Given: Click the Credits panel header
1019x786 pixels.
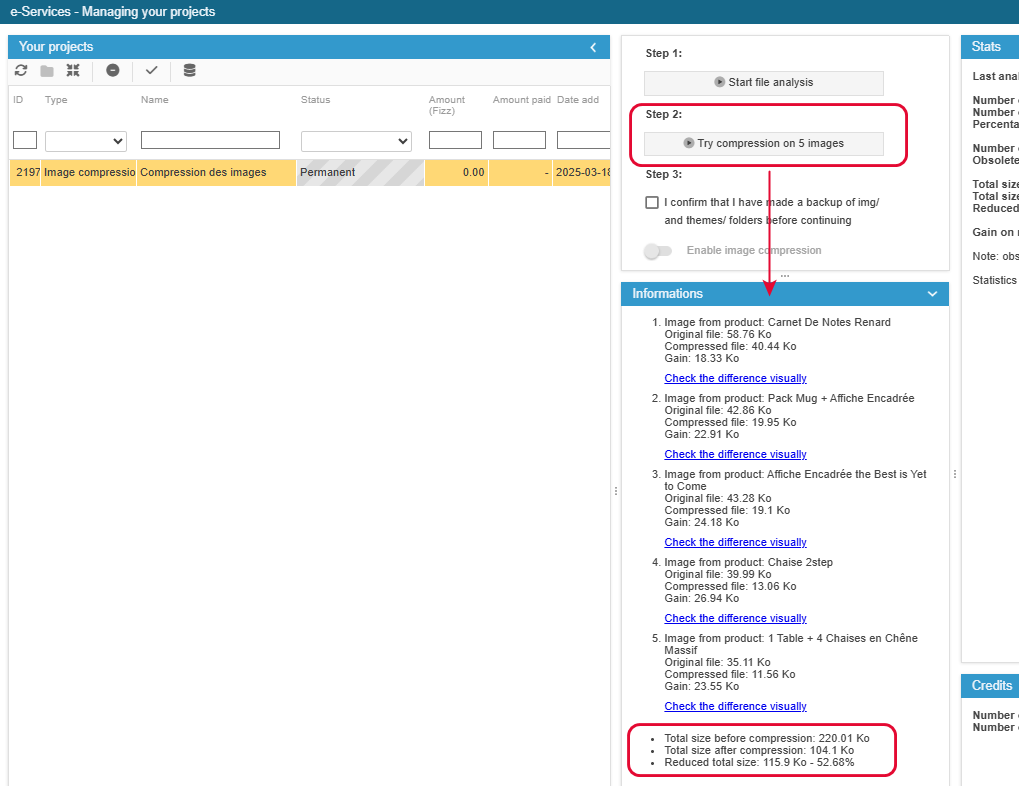Looking at the screenshot, I should point(990,686).
